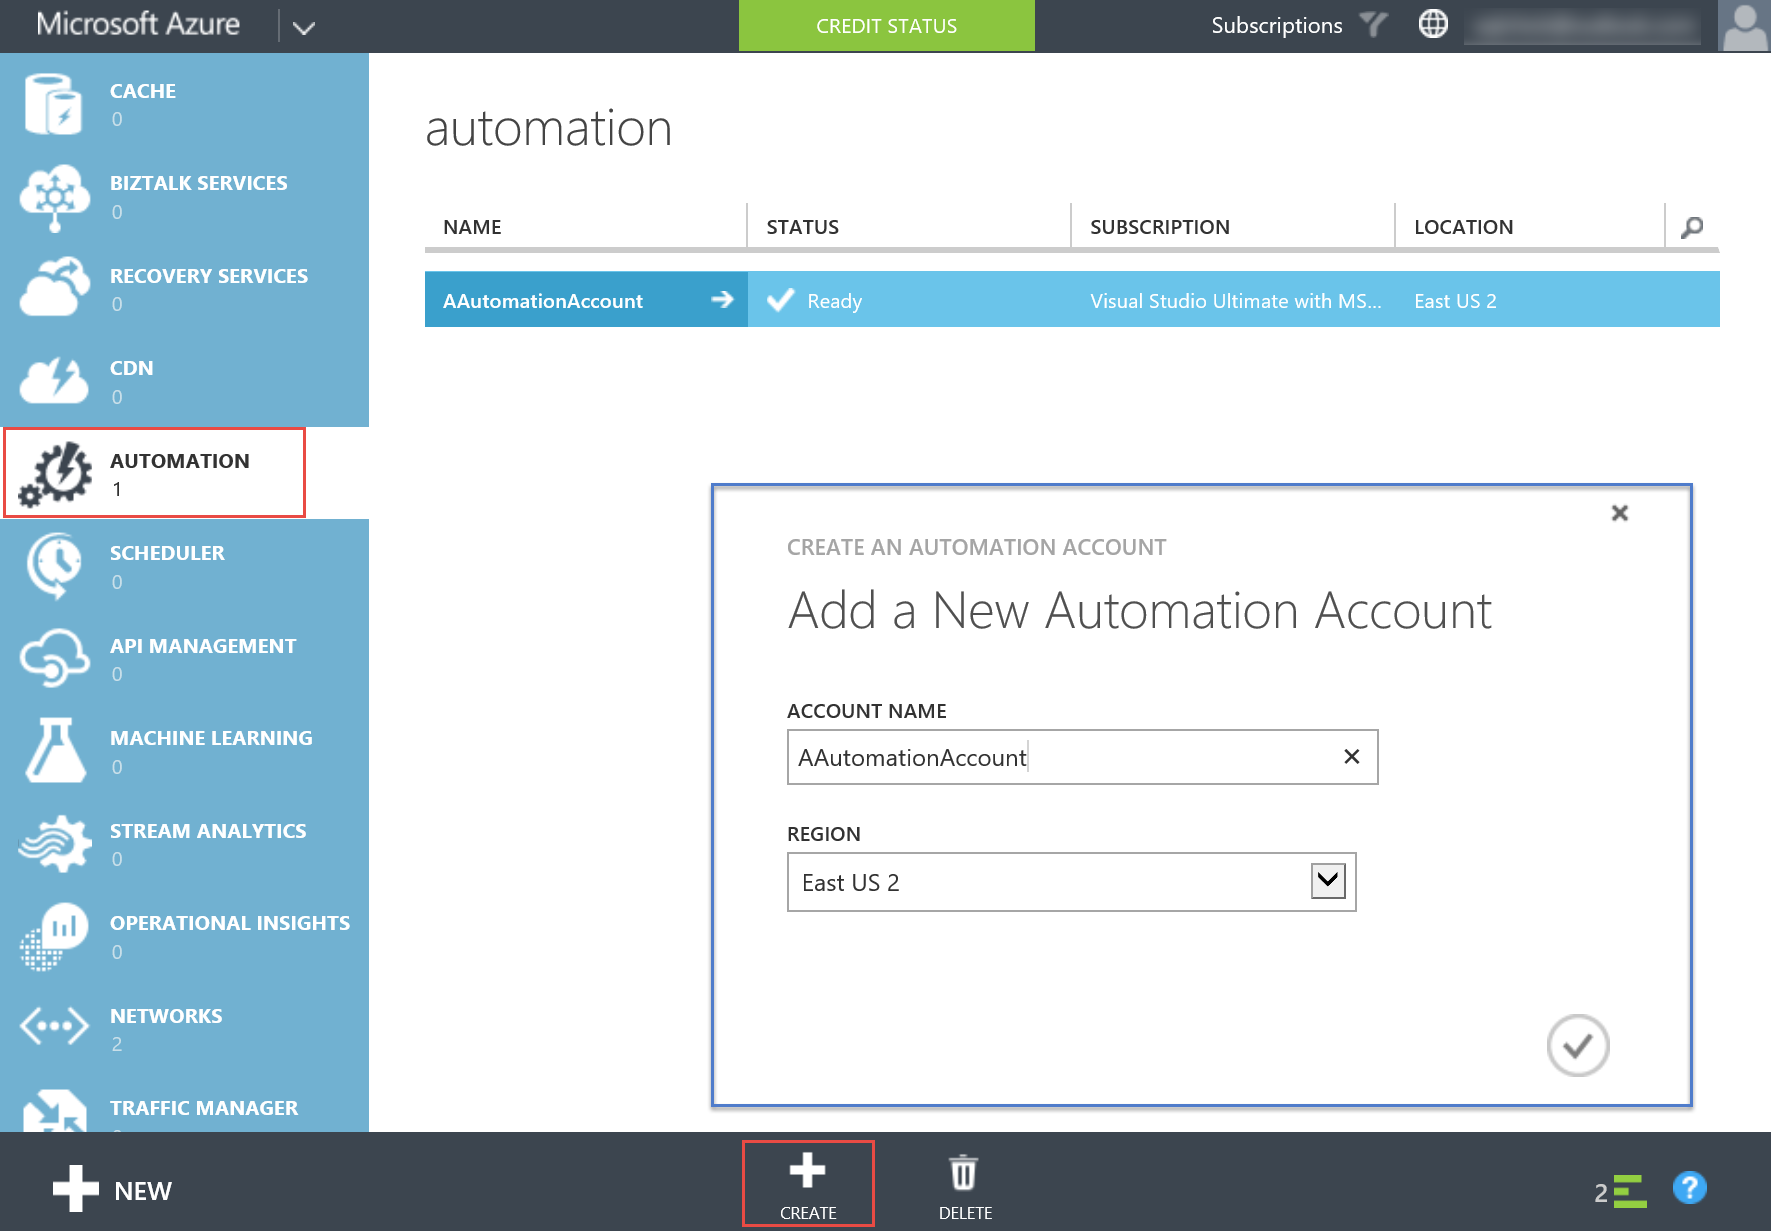Select the AAutomationAccount row name
The image size is (1771, 1231).
(543, 301)
